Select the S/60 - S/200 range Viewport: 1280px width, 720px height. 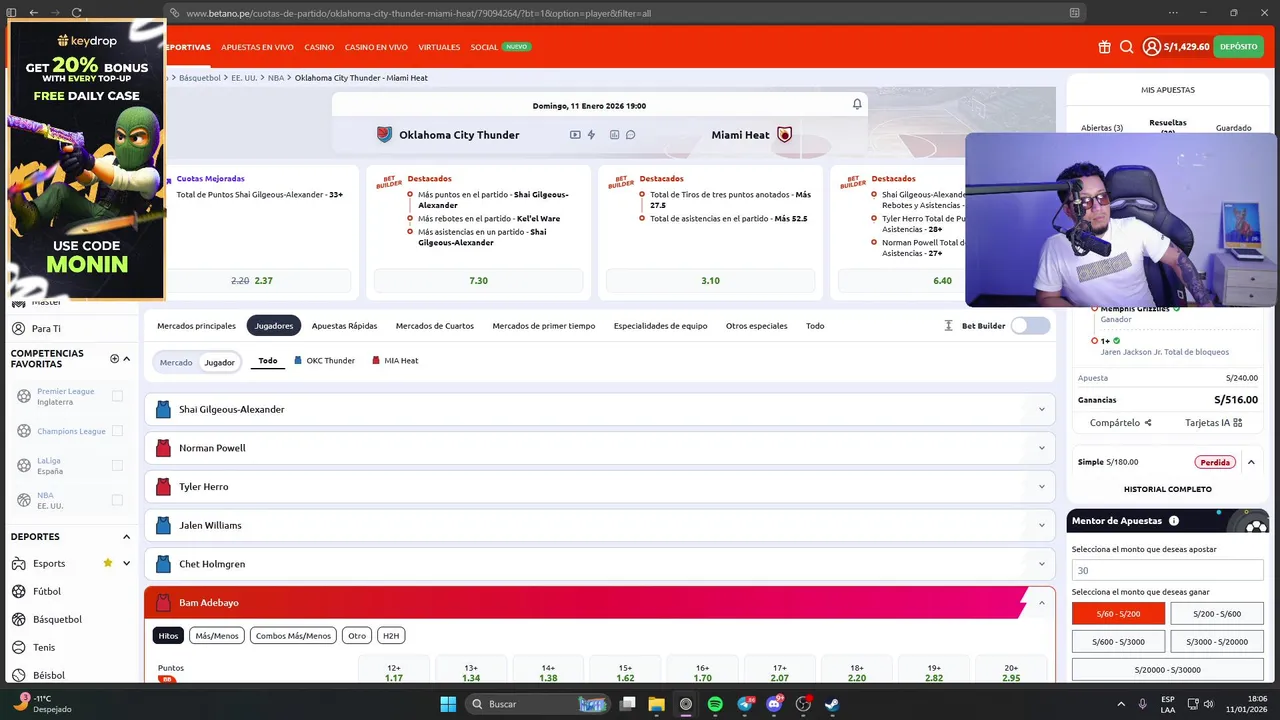point(1118,614)
